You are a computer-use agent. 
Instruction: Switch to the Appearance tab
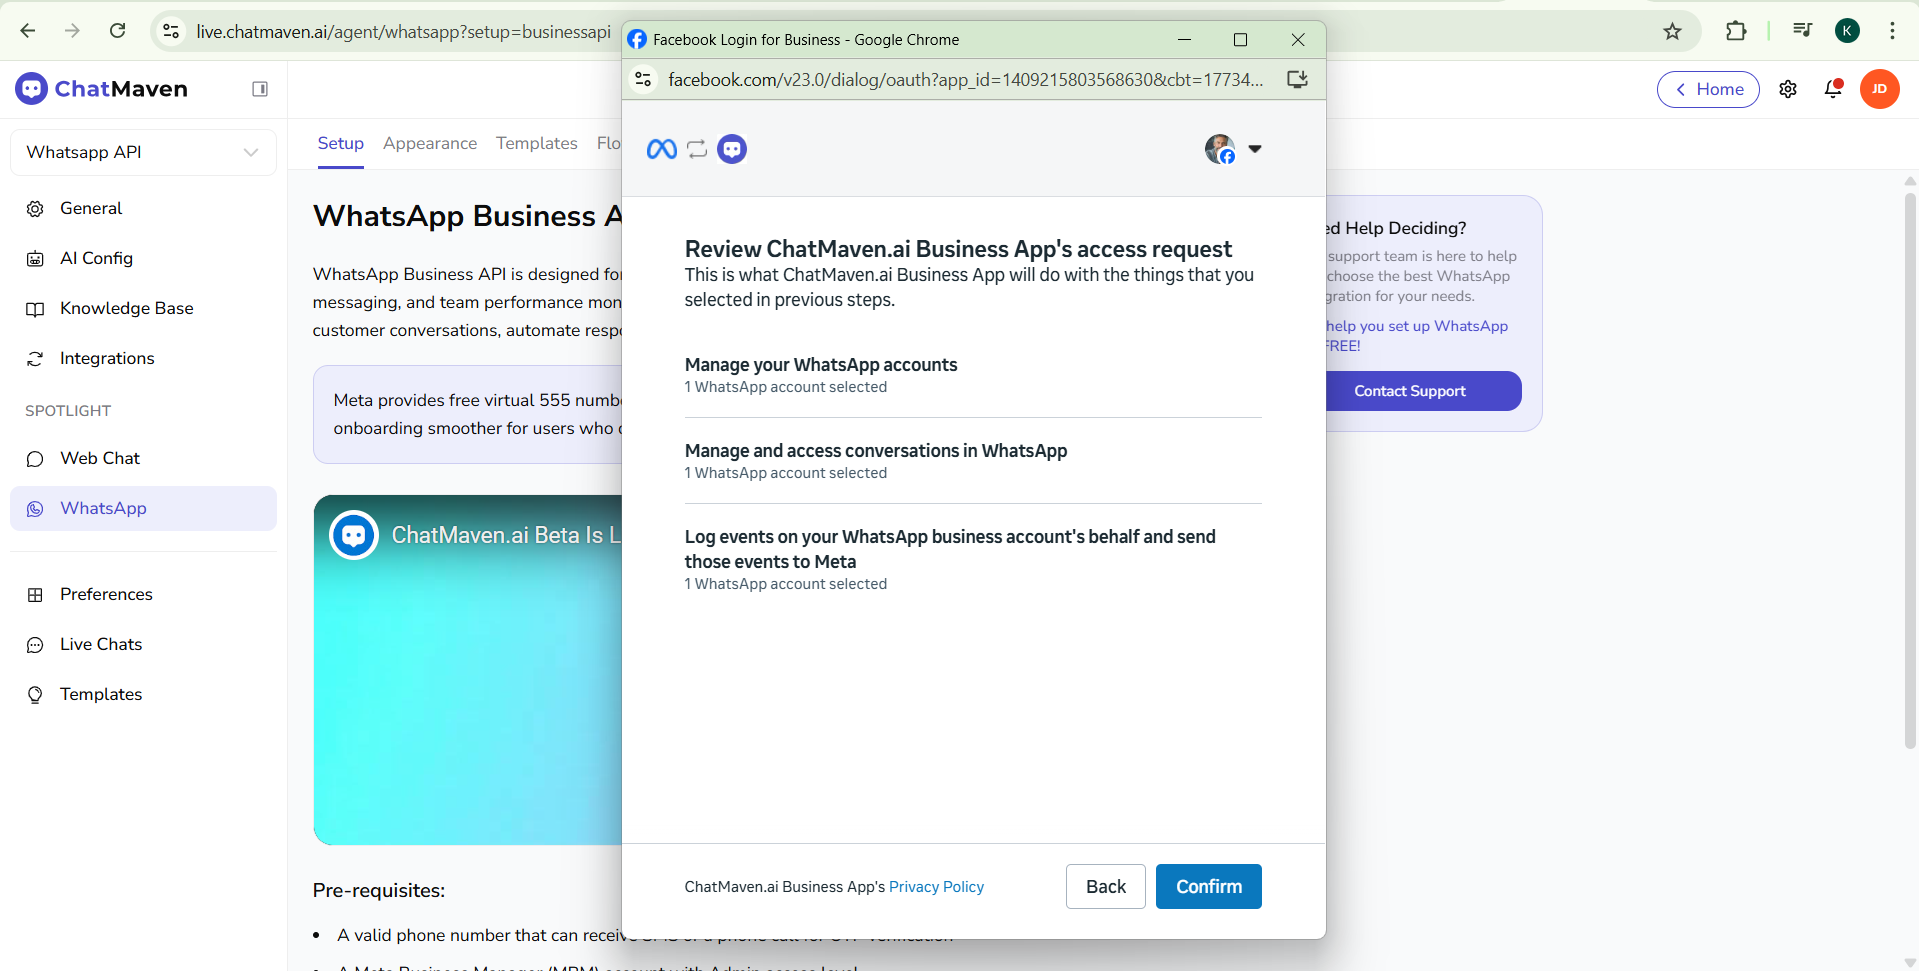coord(430,143)
